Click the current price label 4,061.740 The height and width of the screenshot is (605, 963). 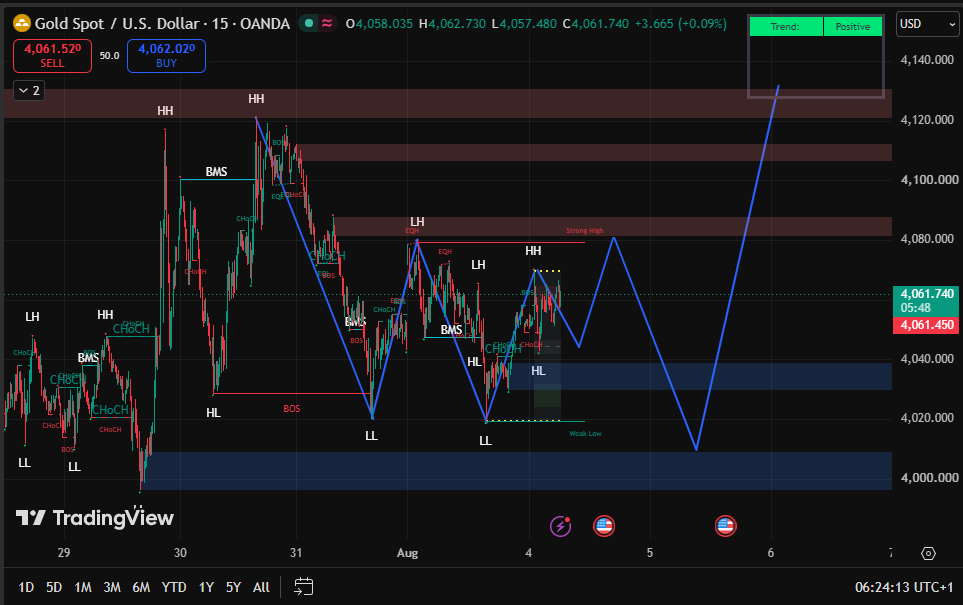[x=926, y=300]
